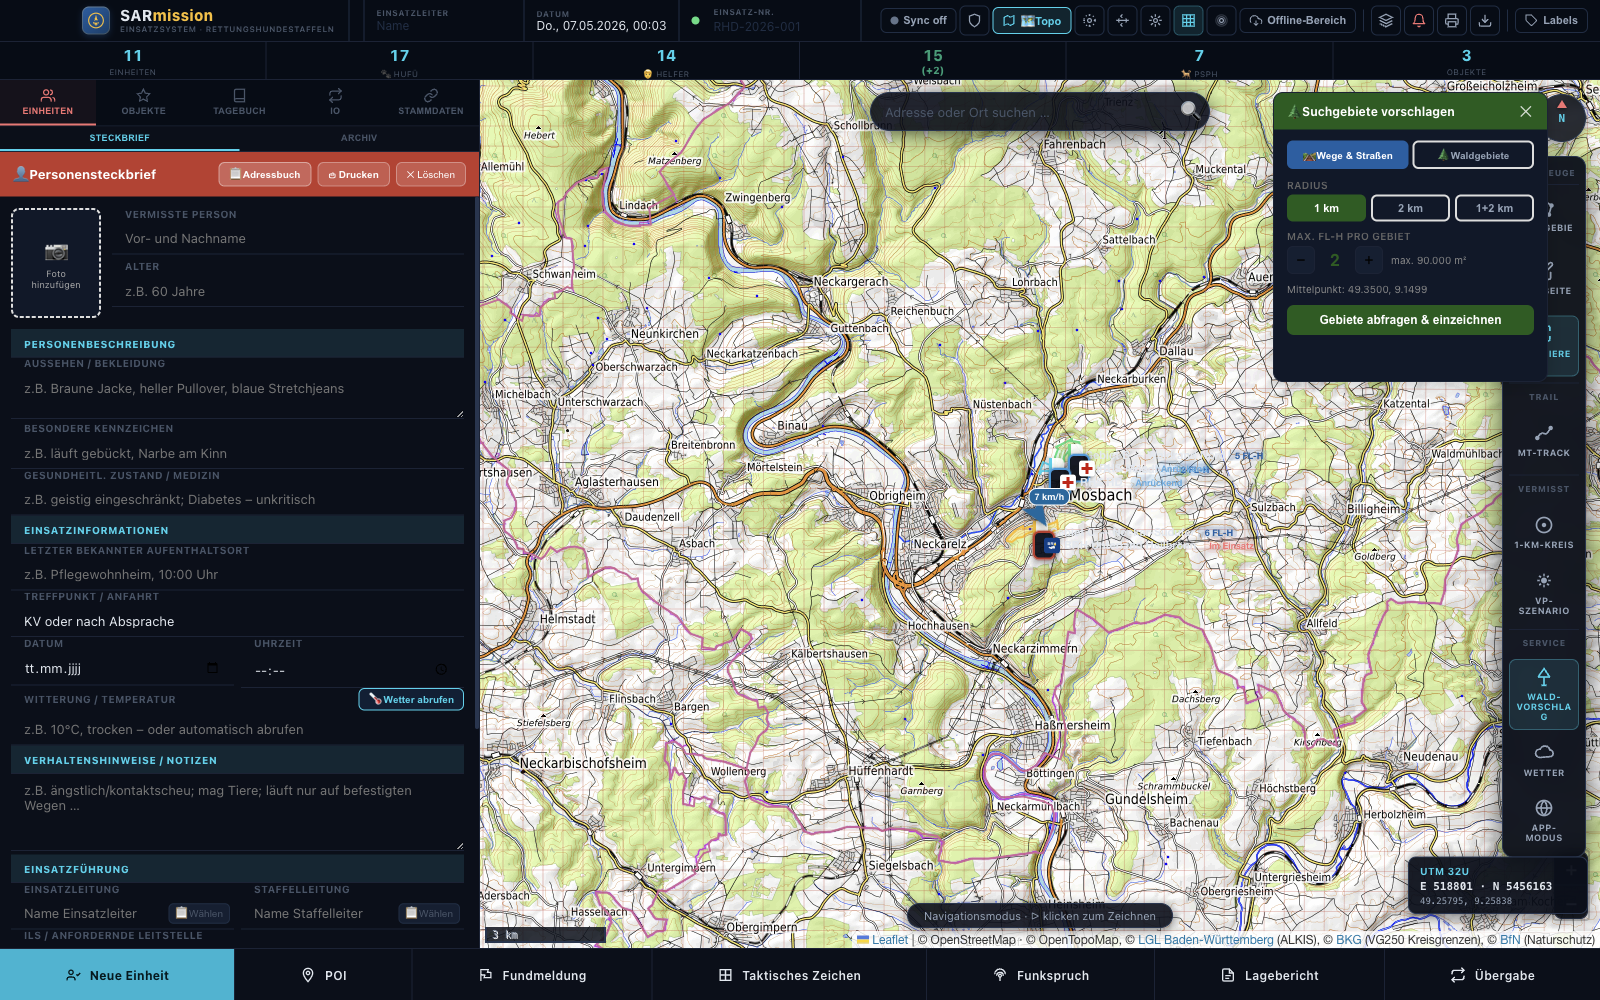1600x1000 pixels.
Task: Click the Drucken button
Action: pos(354,175)
